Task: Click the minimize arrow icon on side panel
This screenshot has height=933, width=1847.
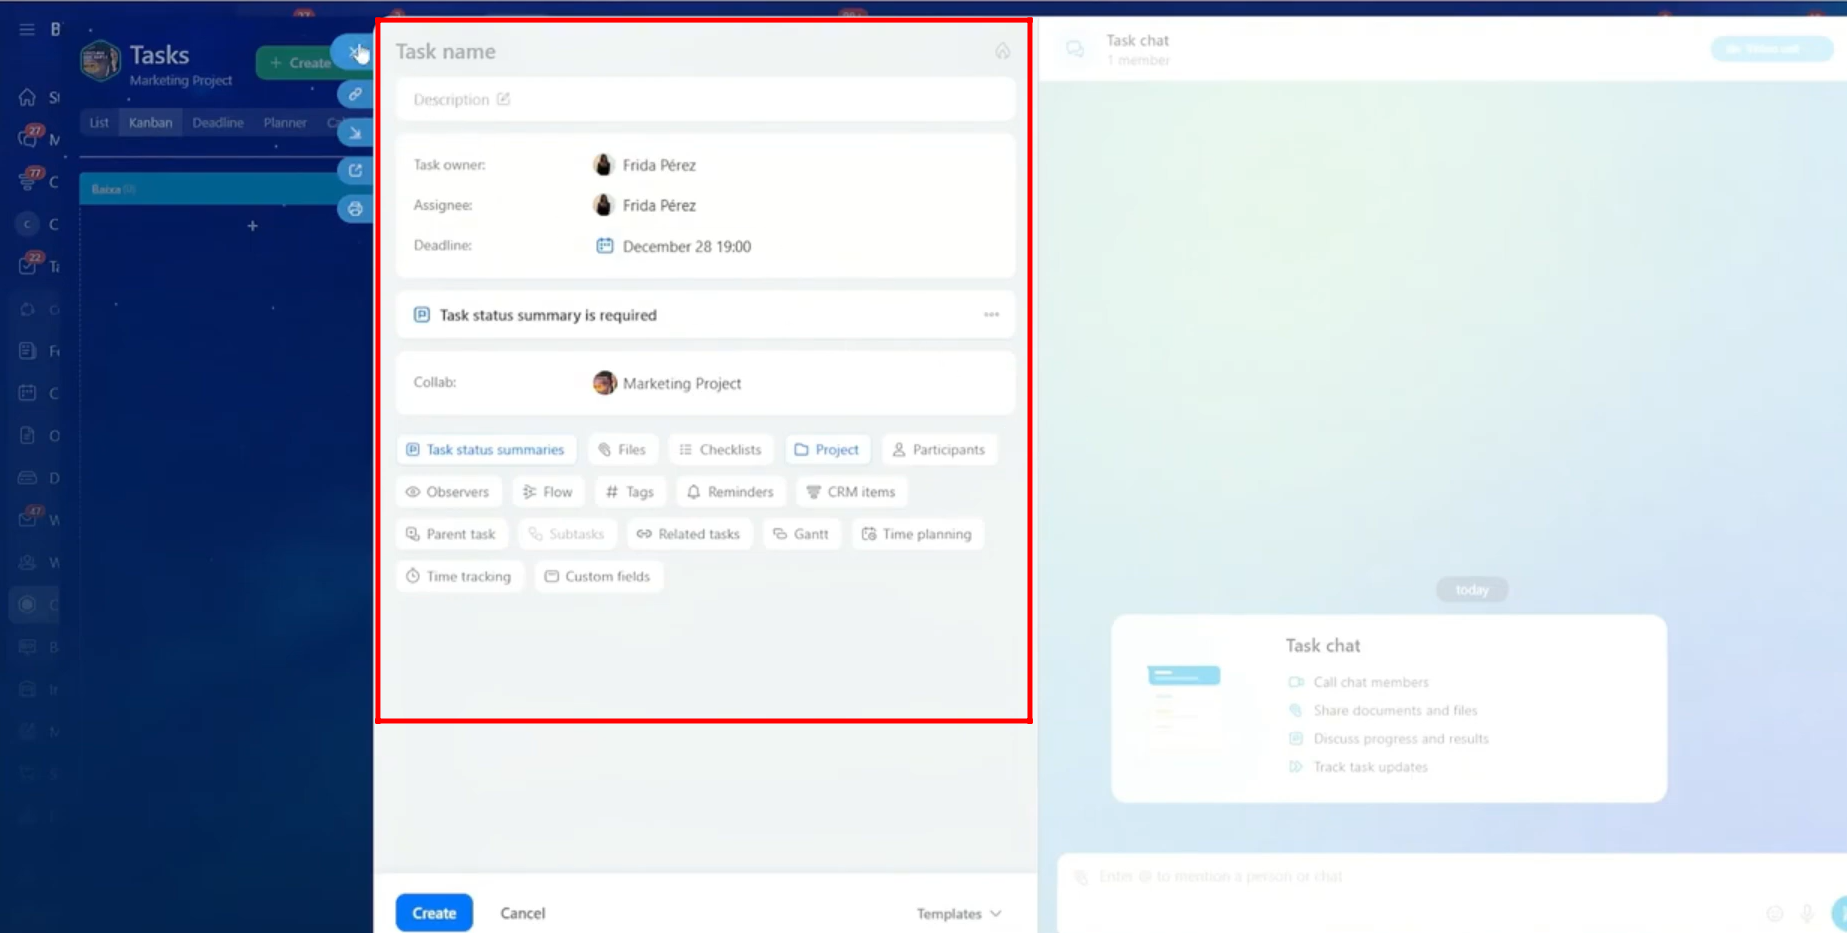Action: pyautogui.click(x=355, y=133)
